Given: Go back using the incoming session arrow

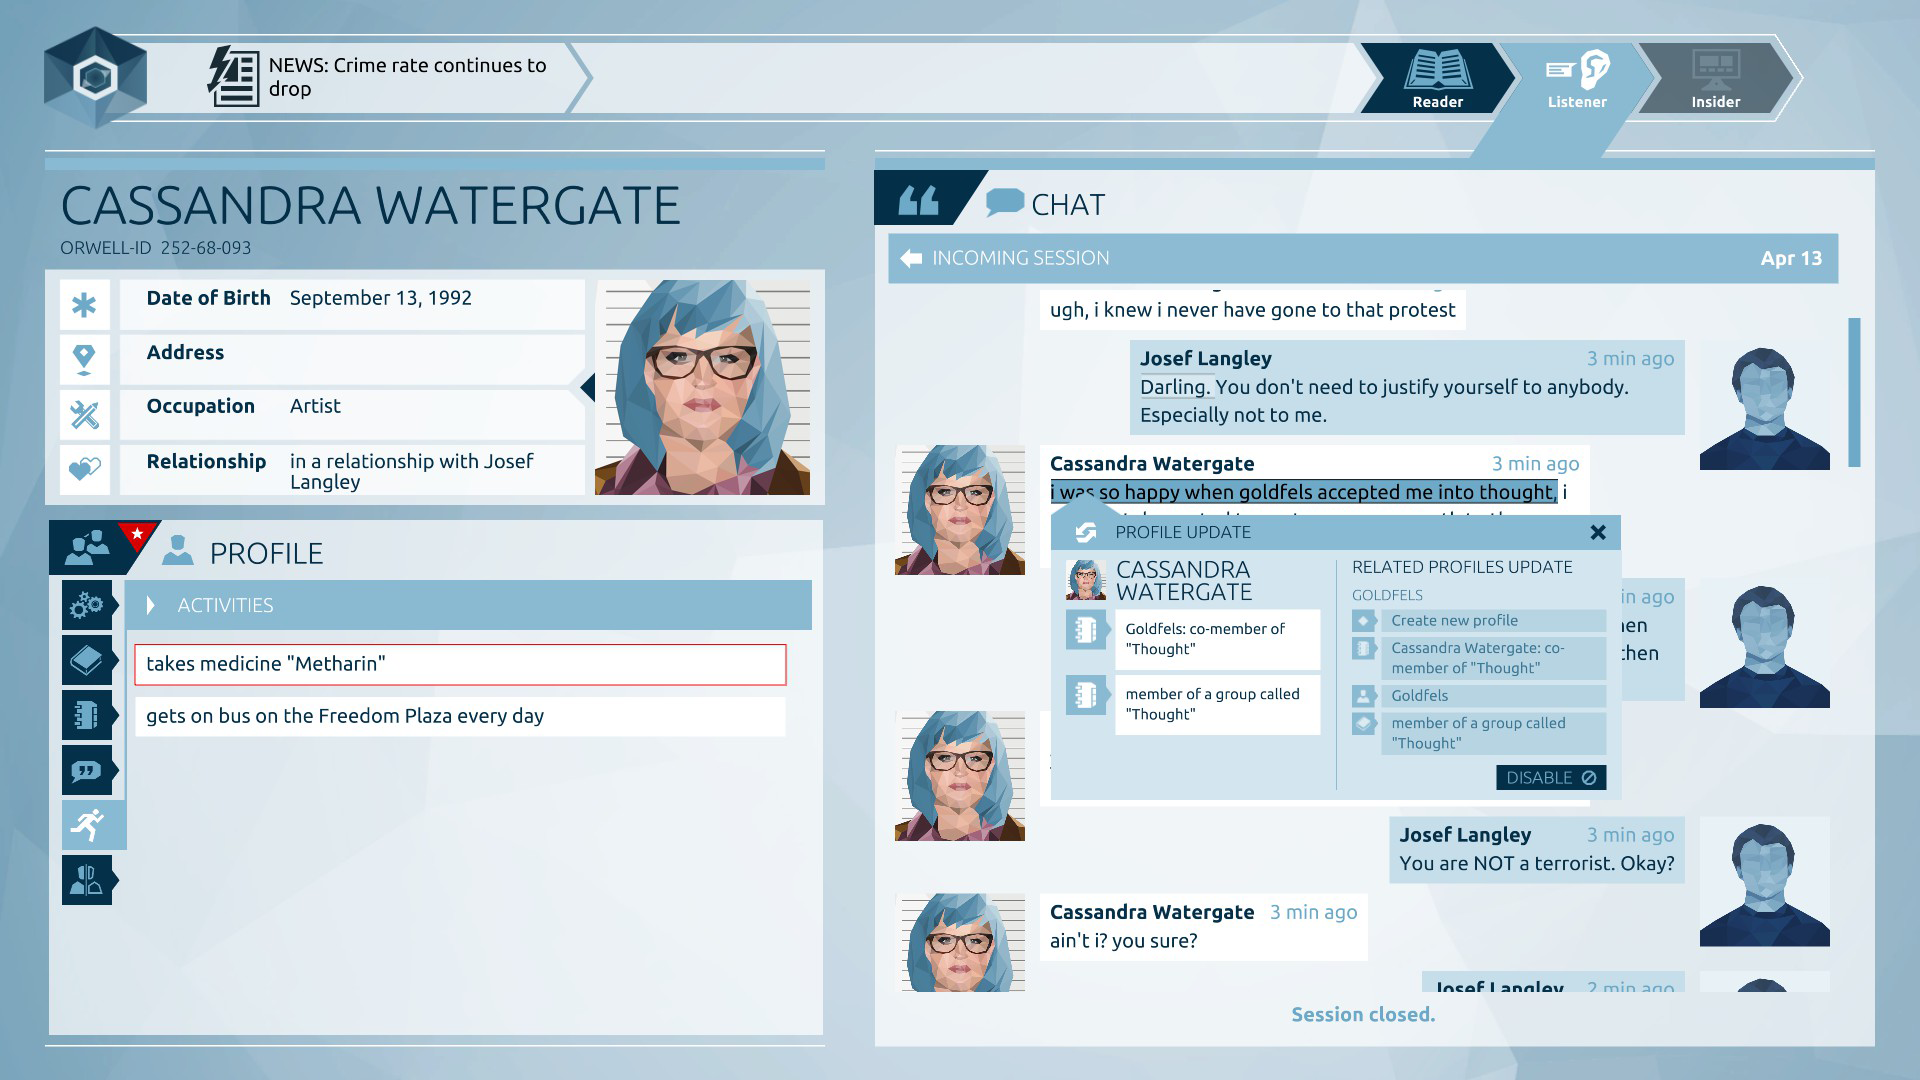Looking at the screenshot, I should coord(911,257).
